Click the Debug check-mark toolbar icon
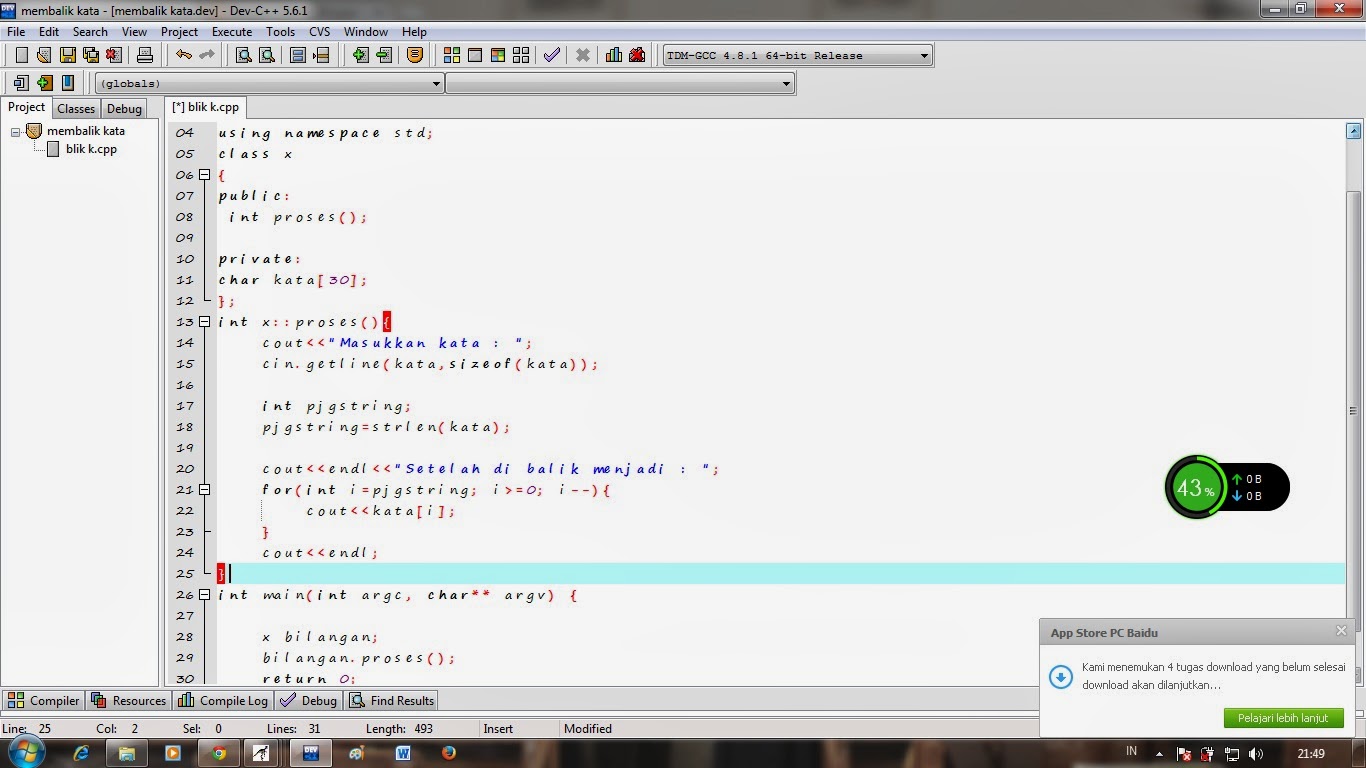 (x=551, y=55)
